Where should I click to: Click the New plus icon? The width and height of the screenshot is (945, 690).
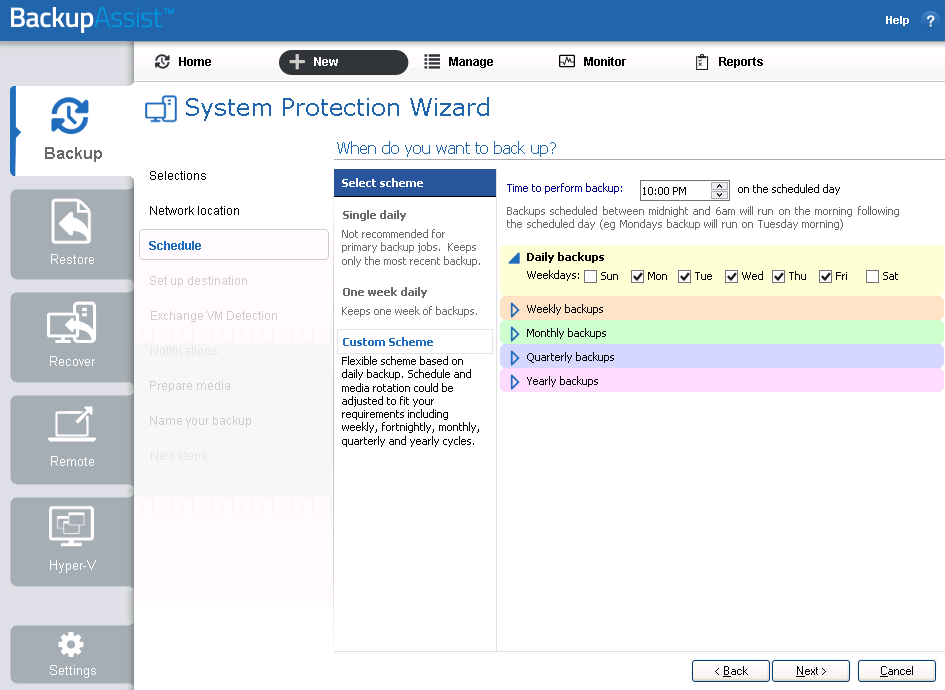coord(297,61)
